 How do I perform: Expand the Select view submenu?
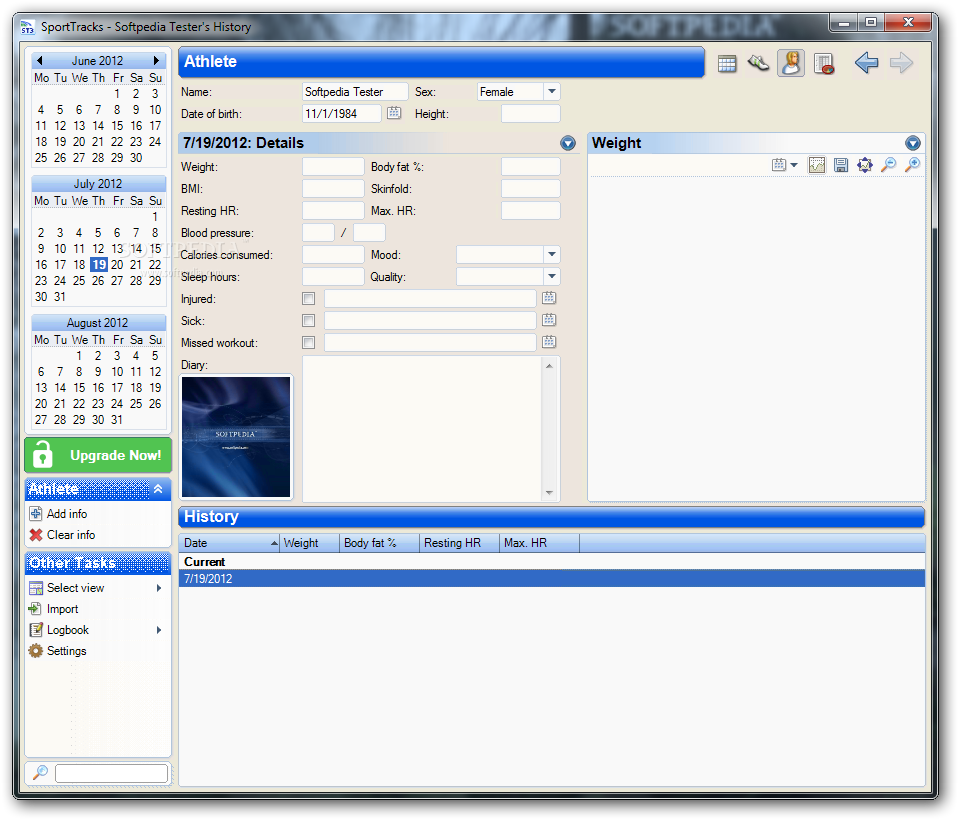[x=159, y=588]
